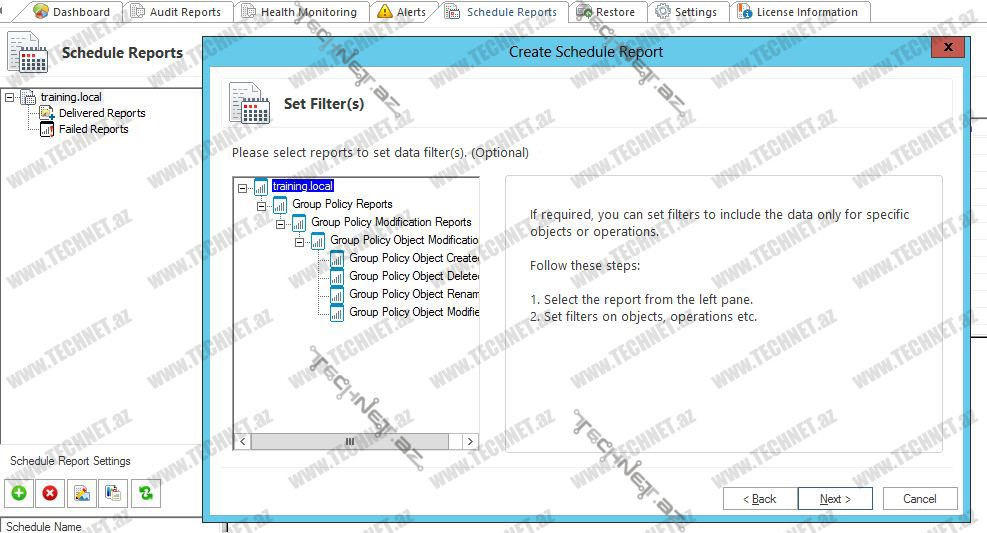Click the green refresh schedules icon
This screenshot has height=533, width=987.
[146, 492]
